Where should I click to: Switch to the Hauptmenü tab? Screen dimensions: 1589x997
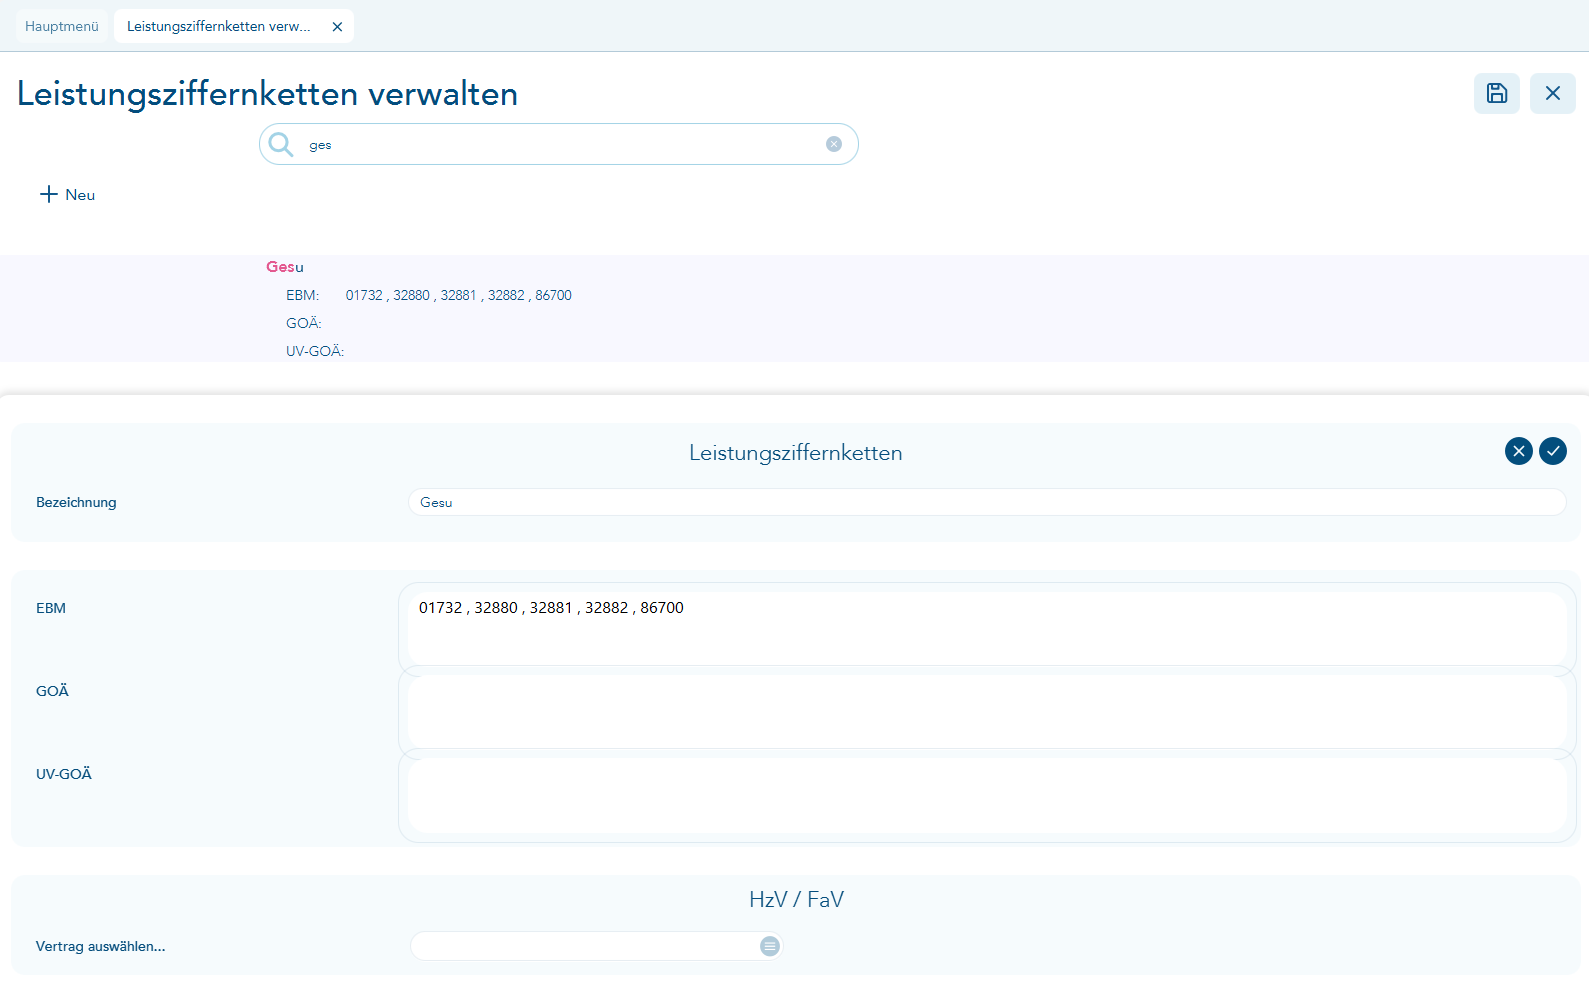click(62, 26)
